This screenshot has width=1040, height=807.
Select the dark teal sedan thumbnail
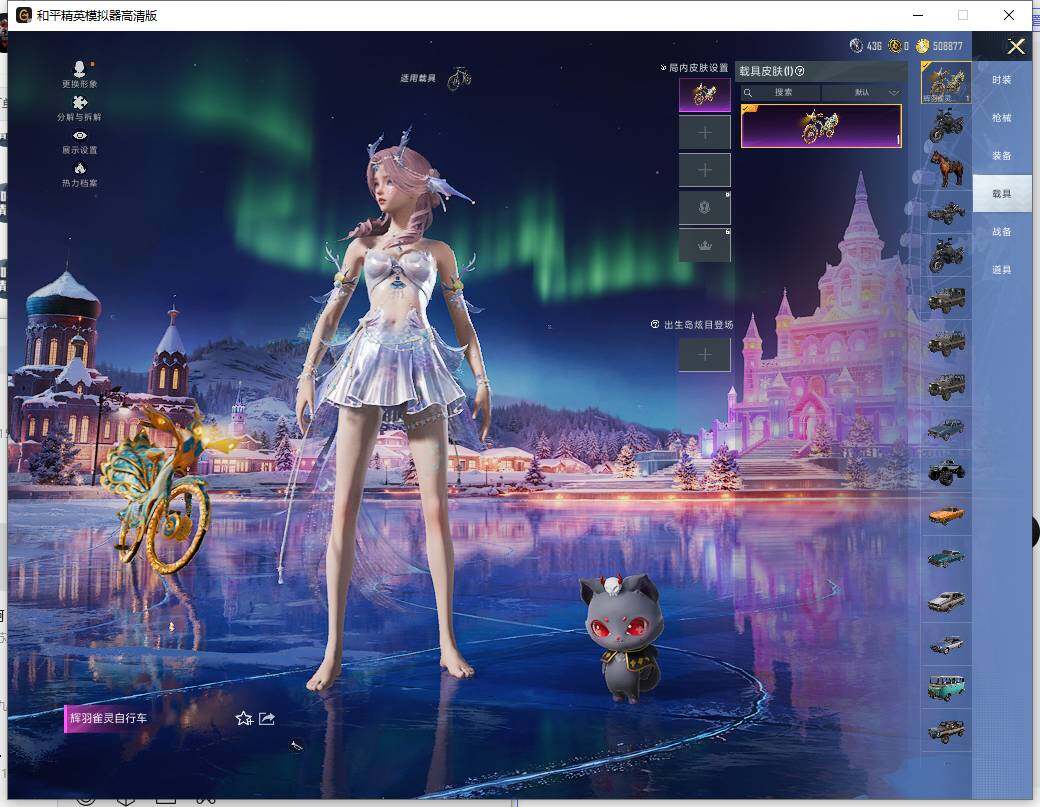946,558
